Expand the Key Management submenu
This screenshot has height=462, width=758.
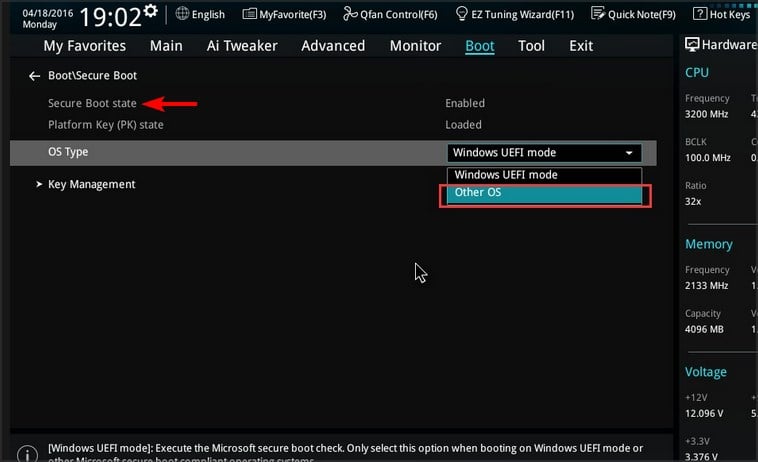[91, 184]
